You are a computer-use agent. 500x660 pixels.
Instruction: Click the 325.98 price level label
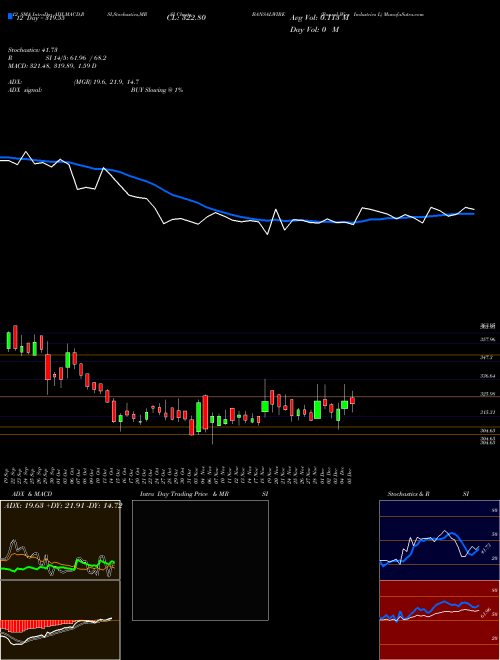[487, 394]
